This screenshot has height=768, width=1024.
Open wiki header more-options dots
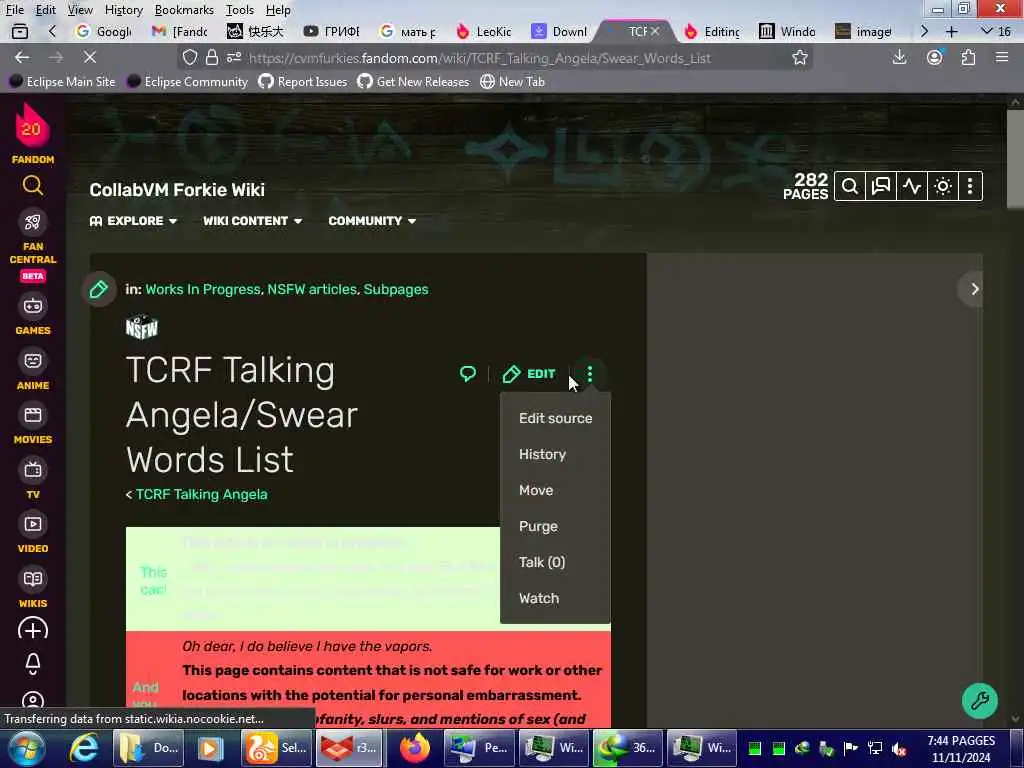tap(970, 187)
